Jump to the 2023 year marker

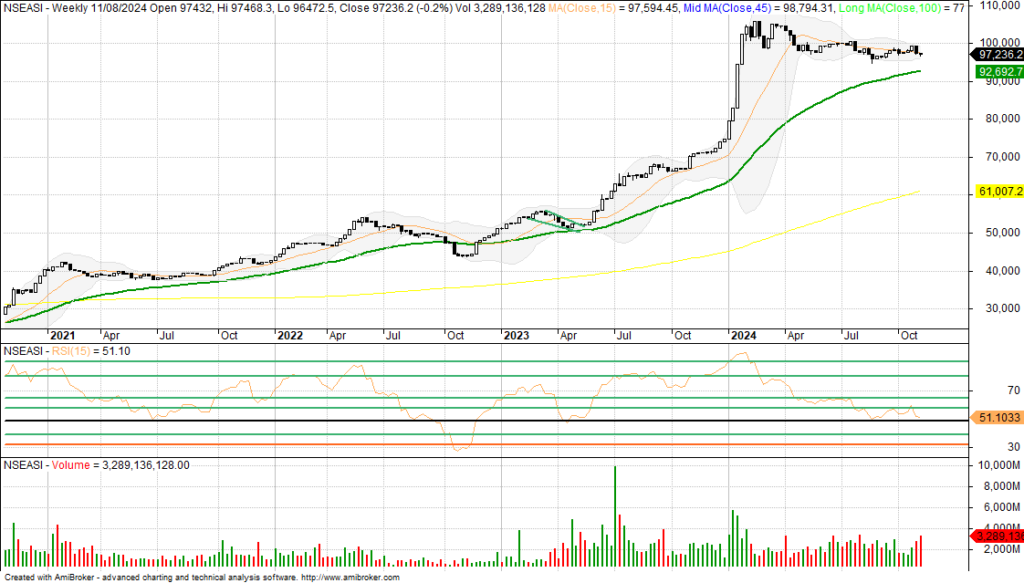point(515,336)
